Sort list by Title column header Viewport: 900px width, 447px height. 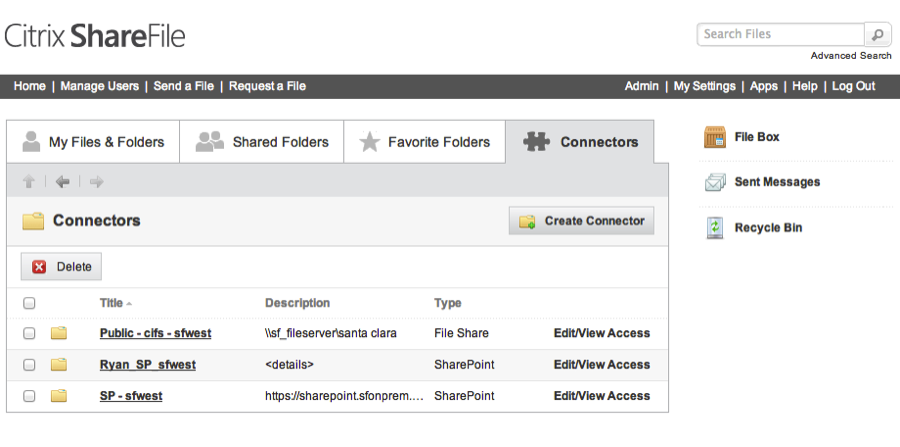(110, 303)
